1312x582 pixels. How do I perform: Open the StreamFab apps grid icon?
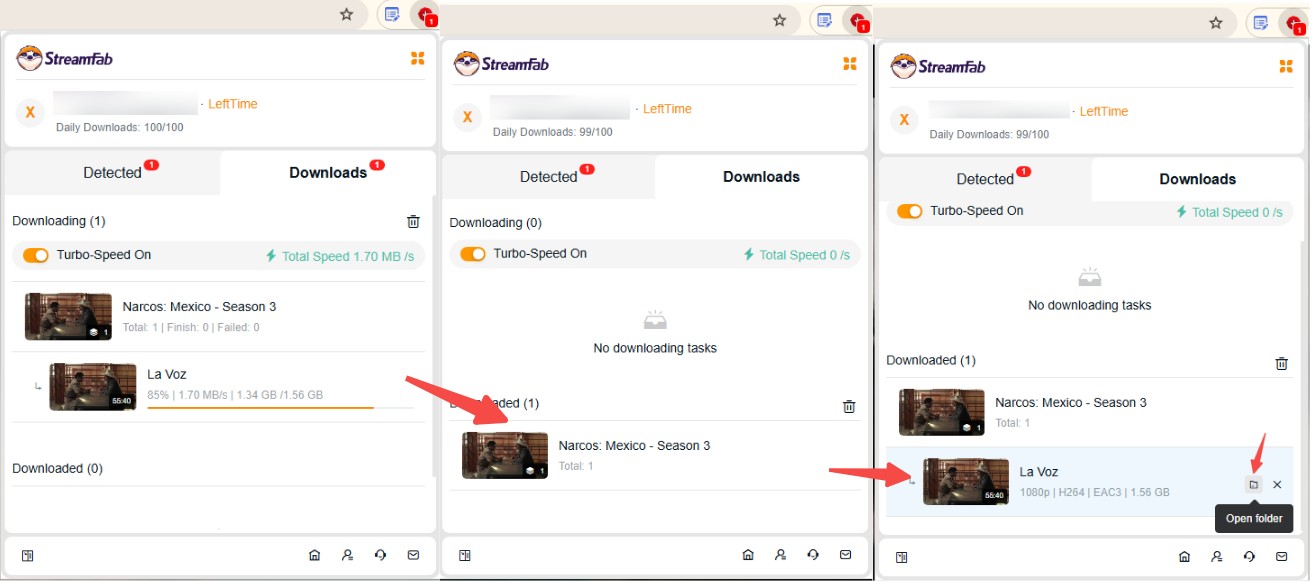[418, 58]
